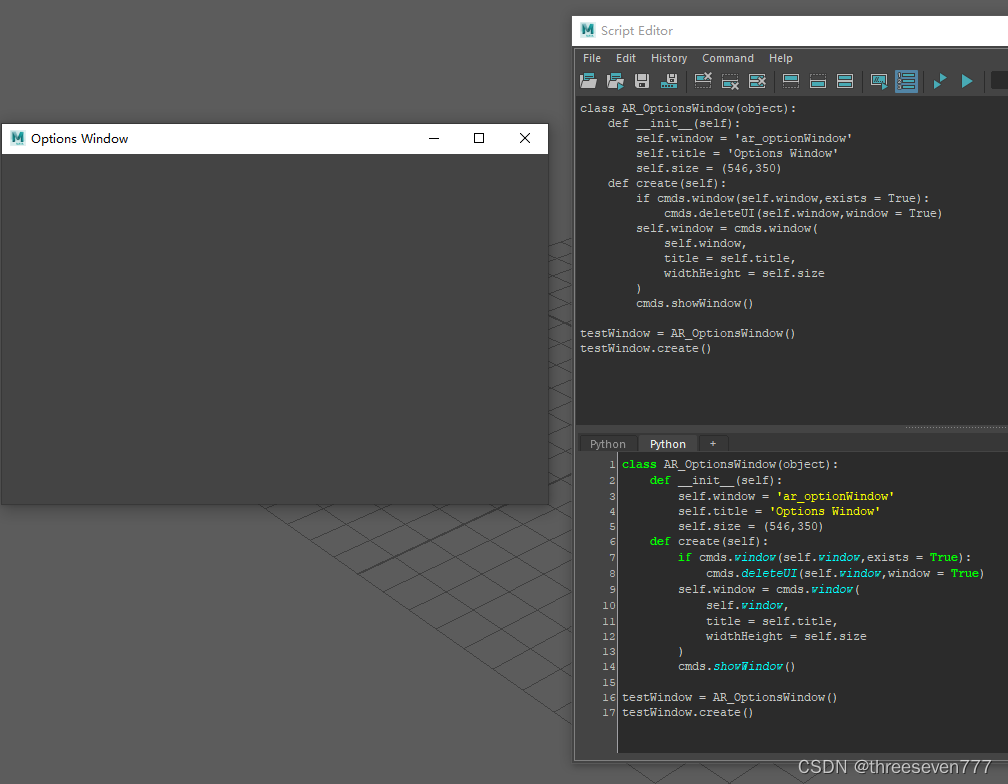The height and width of the screenshot is (784, 1008).
Task: Open the File menu in Script Editor
Action: (x=591, y=58)
